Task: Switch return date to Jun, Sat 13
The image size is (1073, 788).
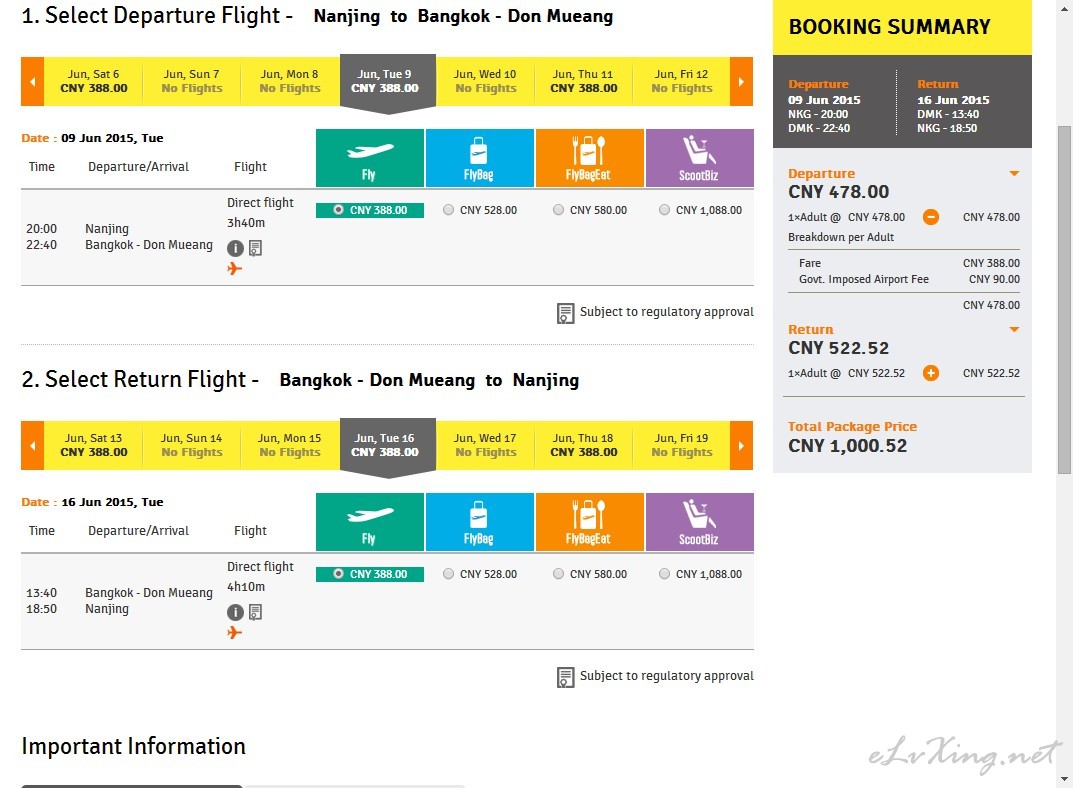Action: pos(93,445)
